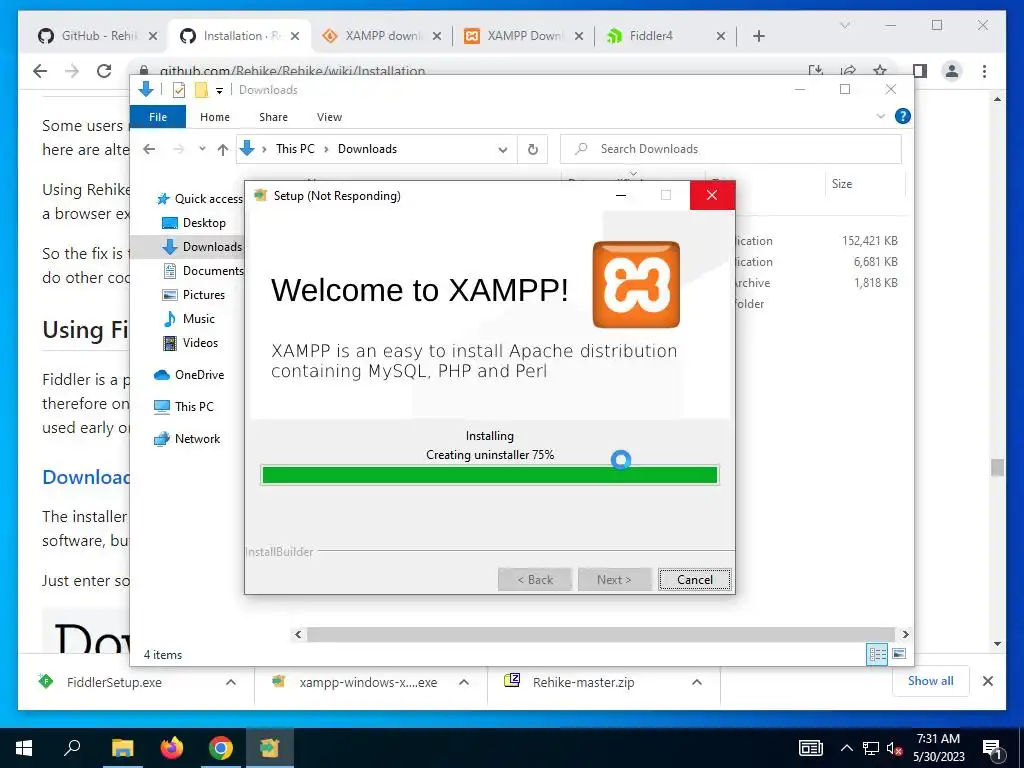
Task: Click Chrome share page icon
Action: click(x=848, y=71)
